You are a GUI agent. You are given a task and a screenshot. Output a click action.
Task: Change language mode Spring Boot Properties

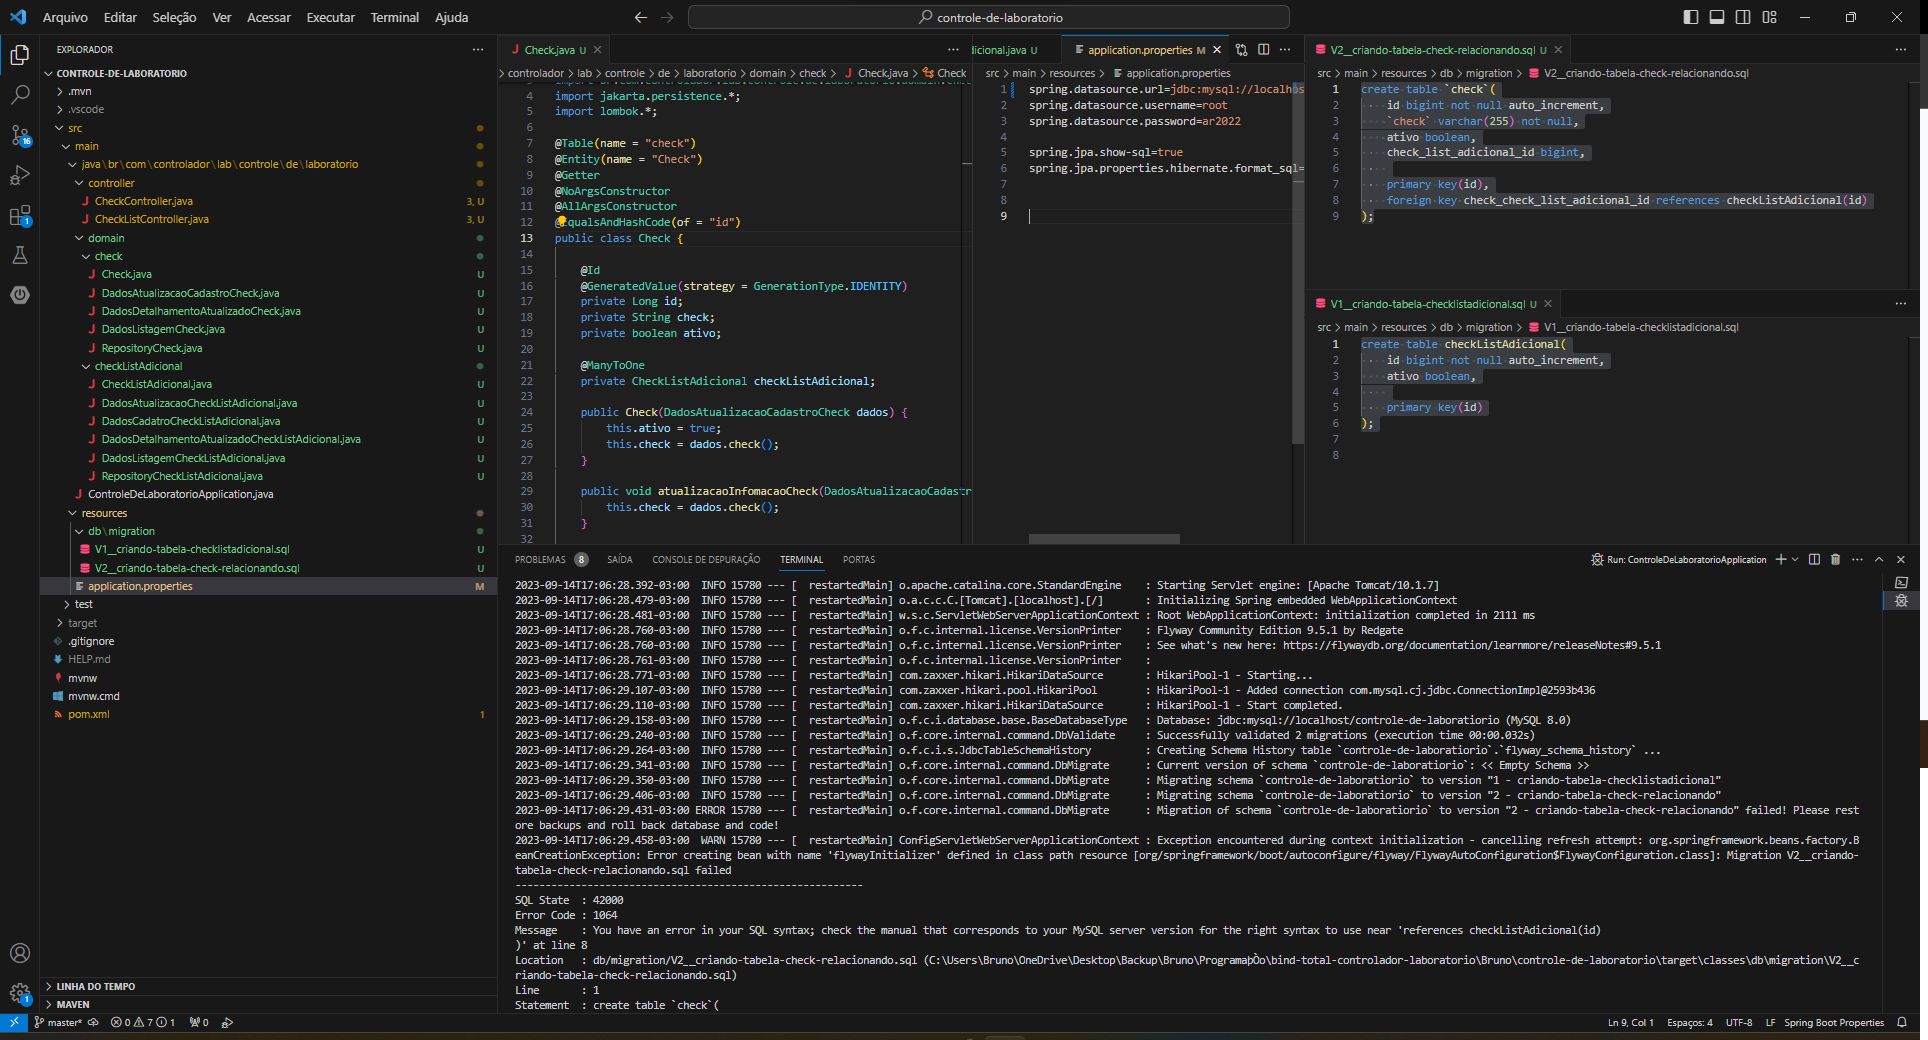[1834, 1022]
